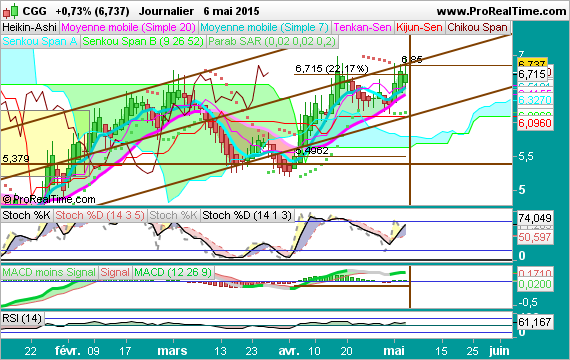Image resolution: width=570 pixels, height=360 pixels.
Task: Click the Kijun-Sen indicator label
Action: pos(419,27)
